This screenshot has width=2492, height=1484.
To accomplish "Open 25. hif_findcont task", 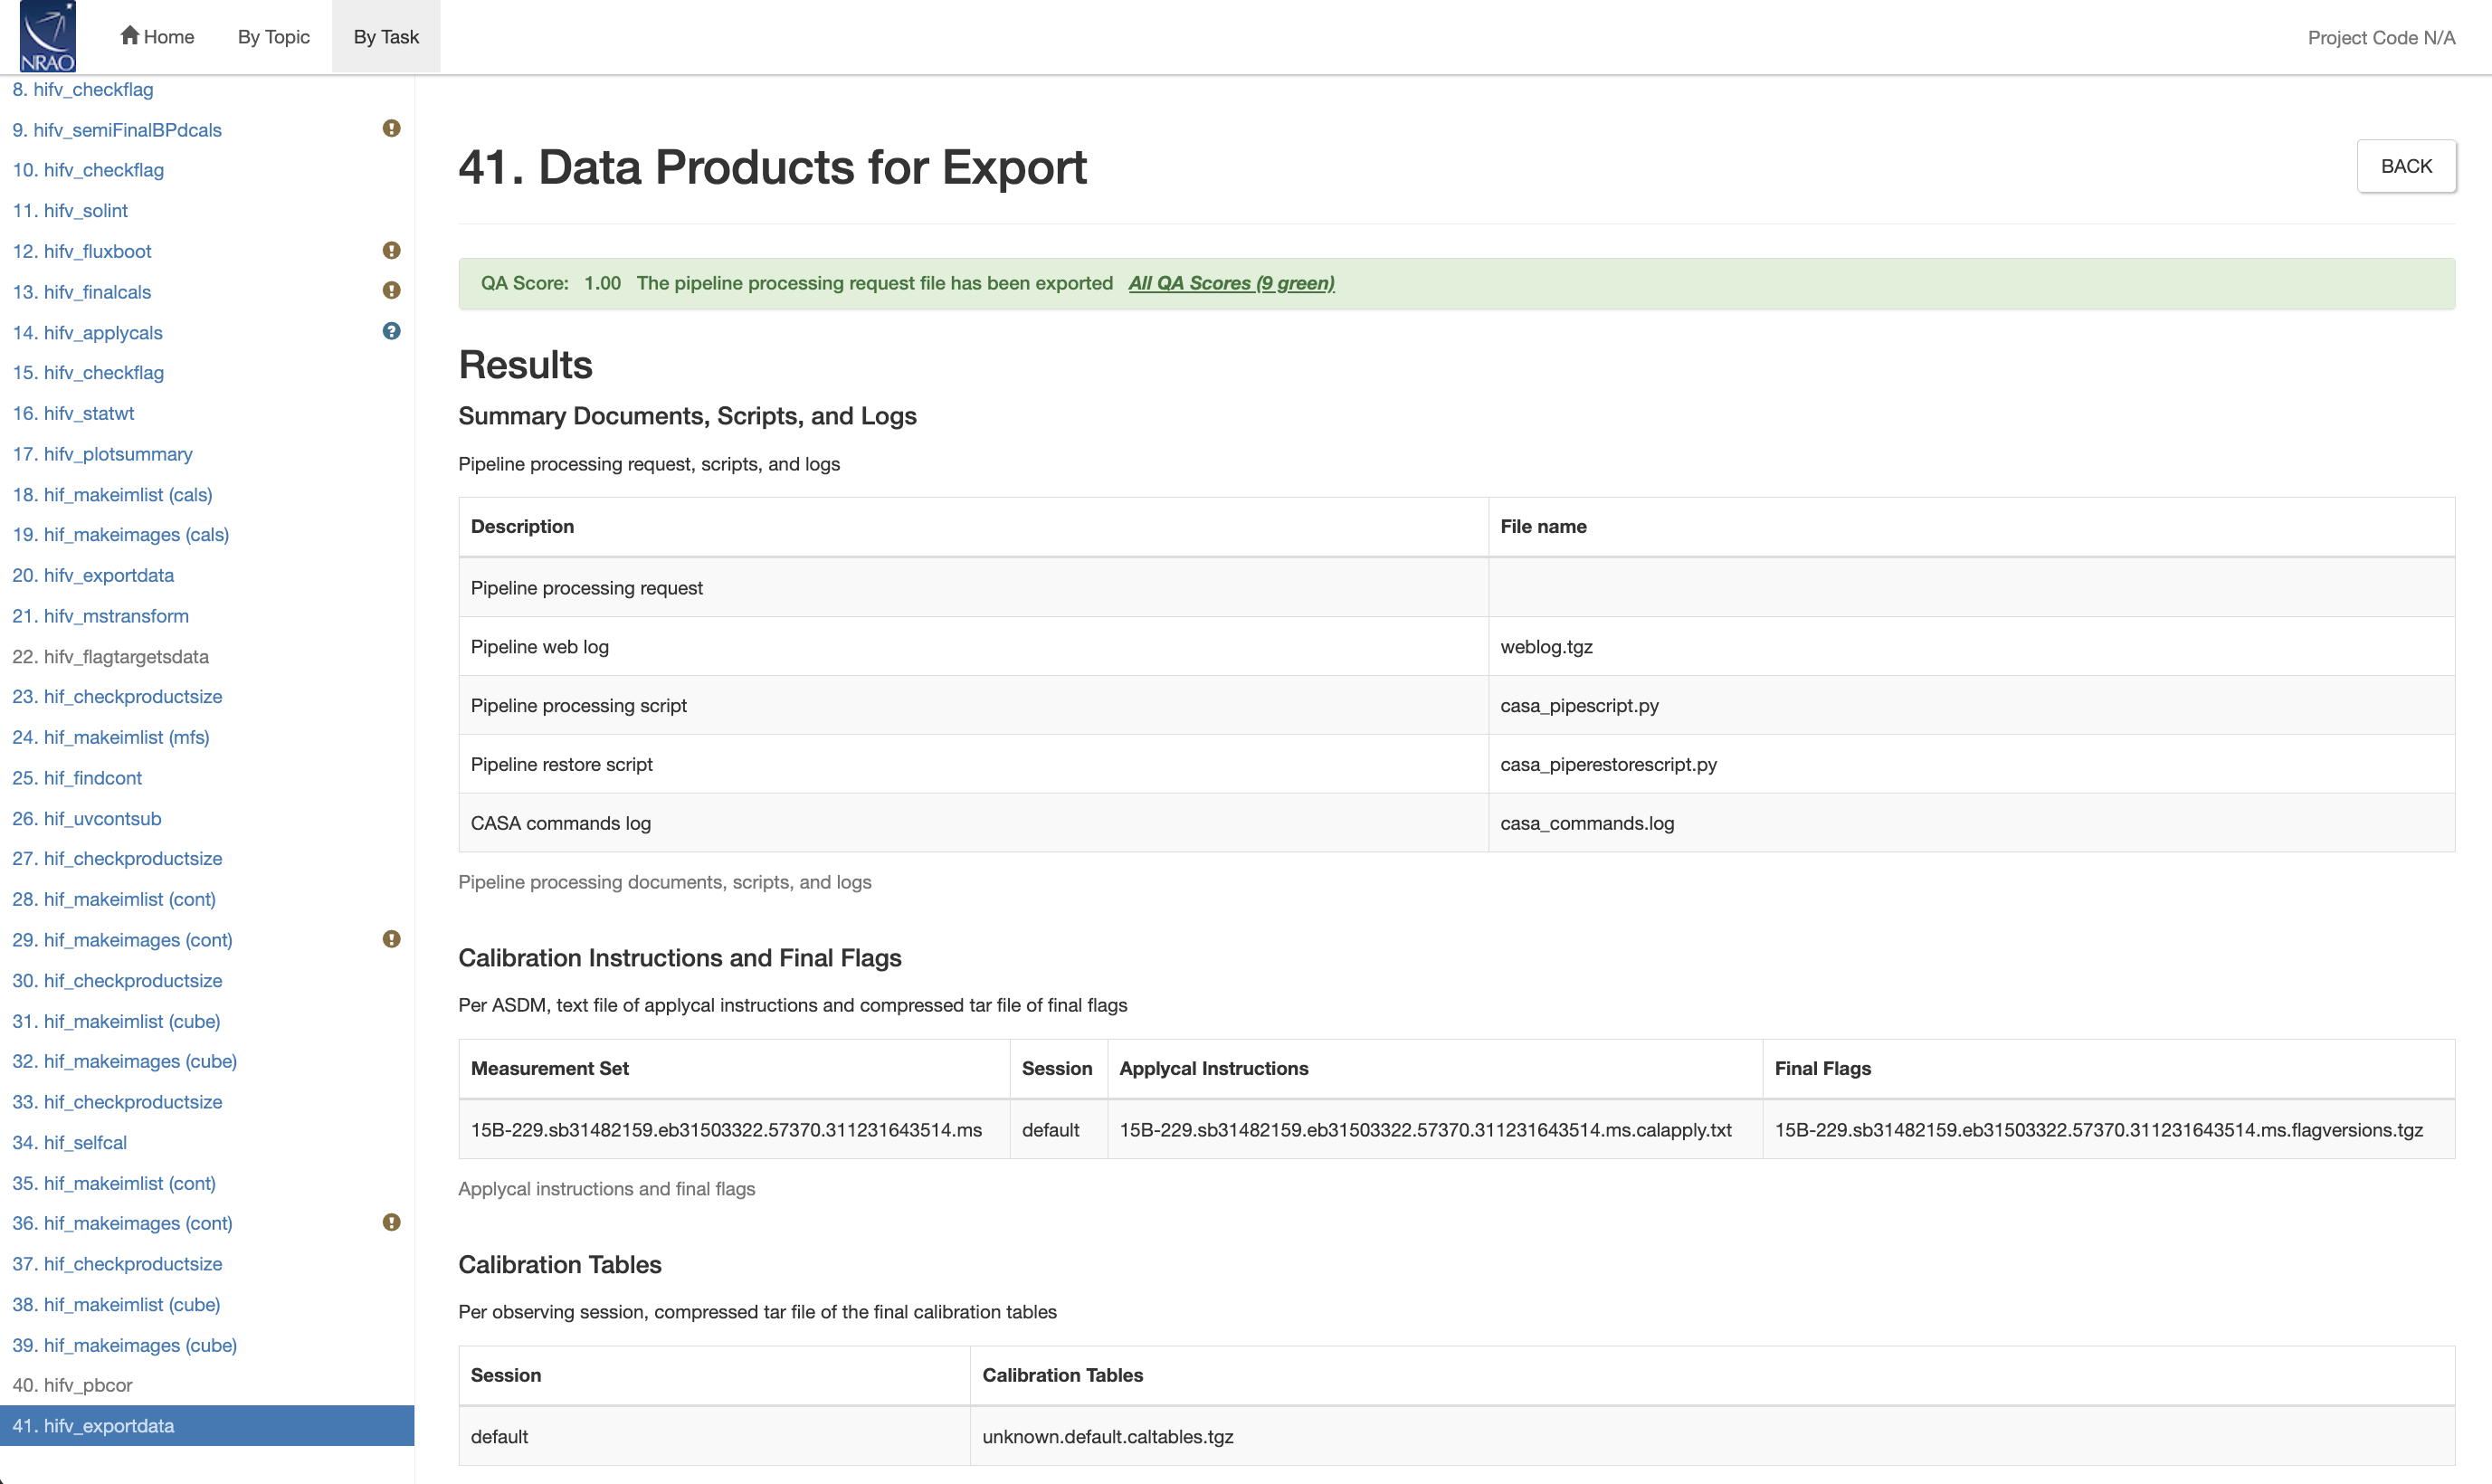I will 77,778.
